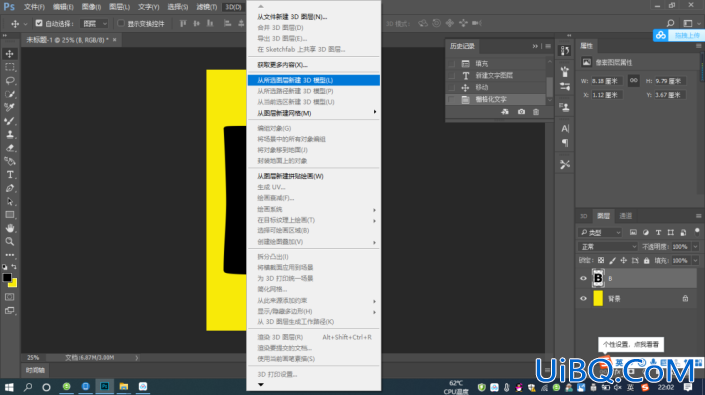
Task: Toggle history source box beside 填充
Action: click(451, 63)
